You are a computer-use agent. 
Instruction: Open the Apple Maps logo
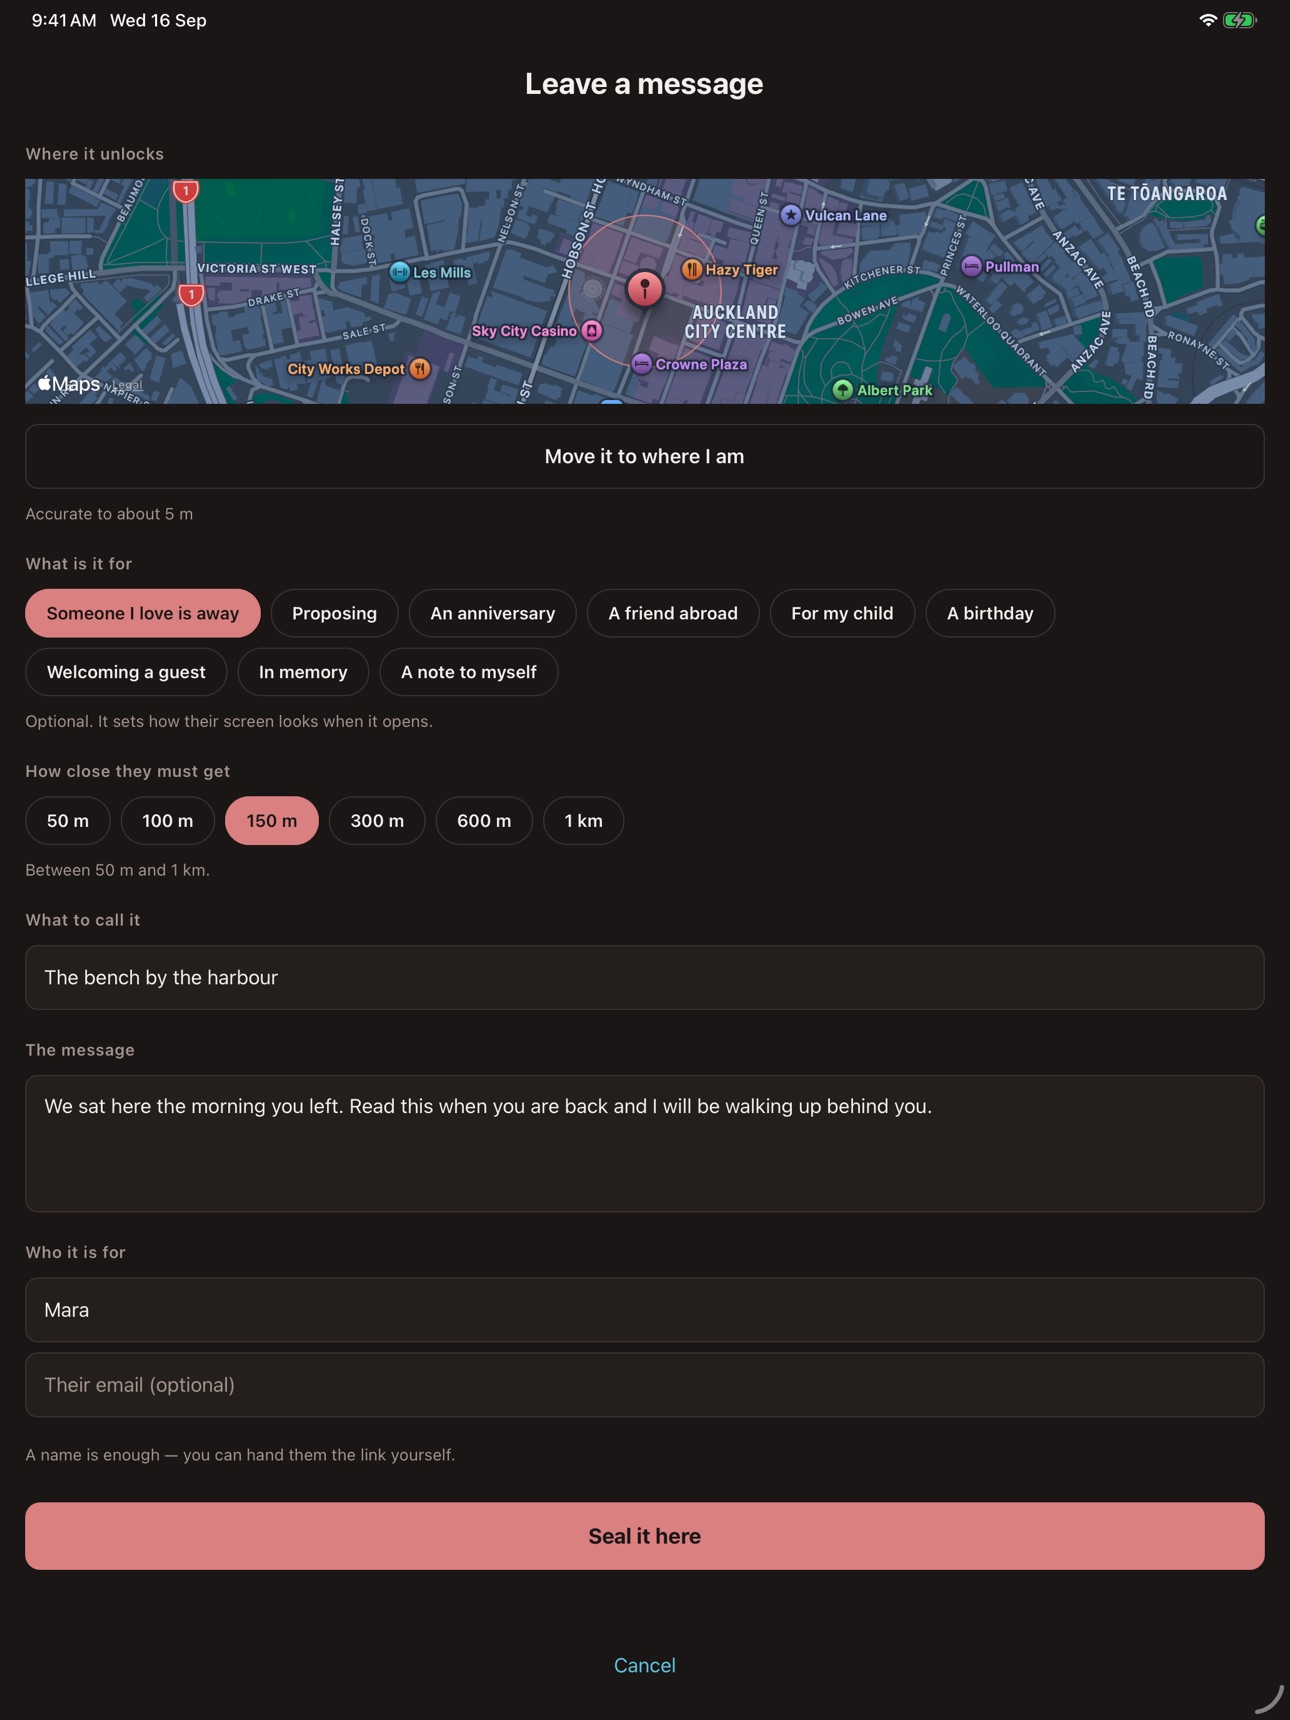point(69,384)
